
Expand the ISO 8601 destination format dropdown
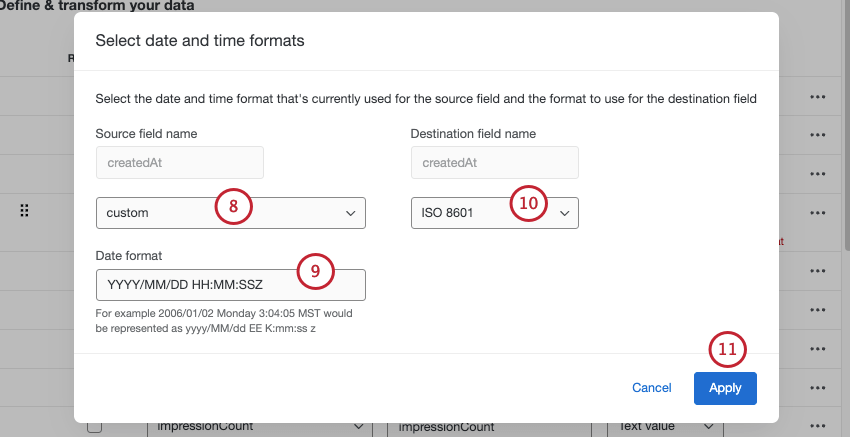pos(494,213)
